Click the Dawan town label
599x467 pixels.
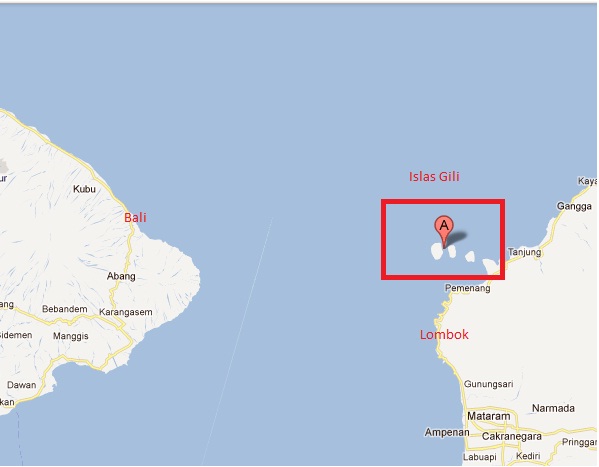[21, 385]
